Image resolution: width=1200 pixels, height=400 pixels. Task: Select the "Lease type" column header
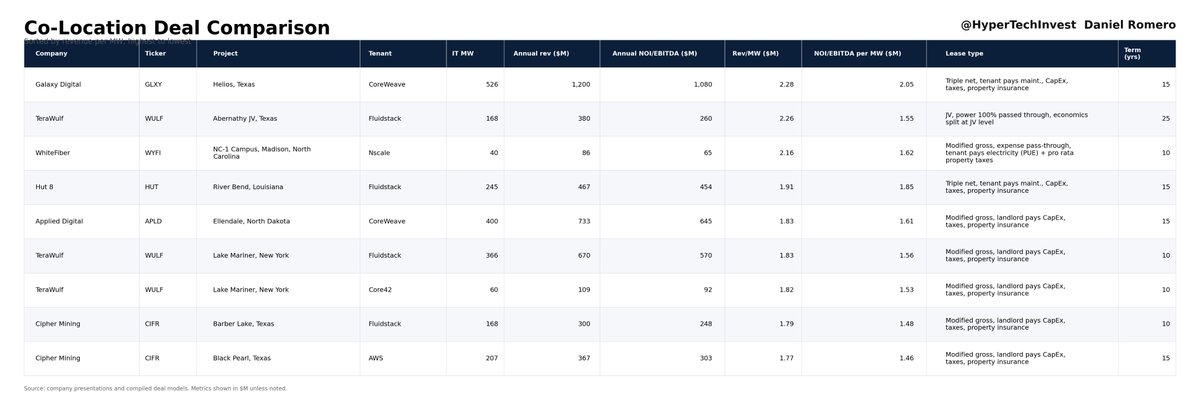[x=964, y=53]
